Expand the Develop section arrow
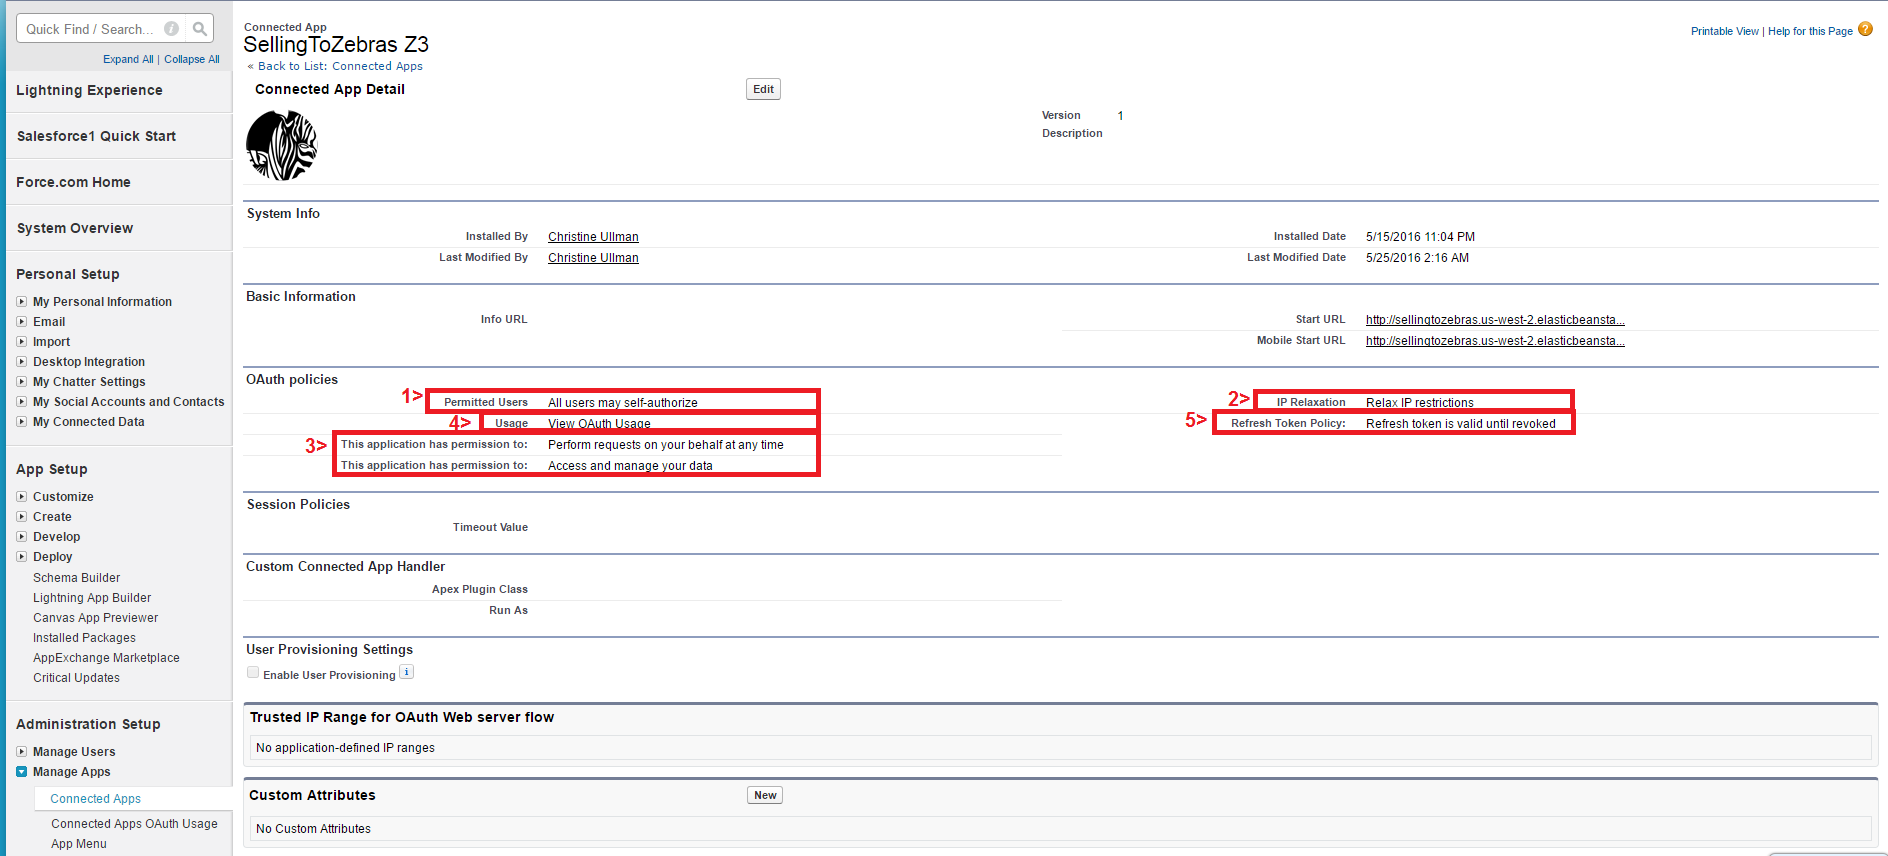 coord(22,537)
